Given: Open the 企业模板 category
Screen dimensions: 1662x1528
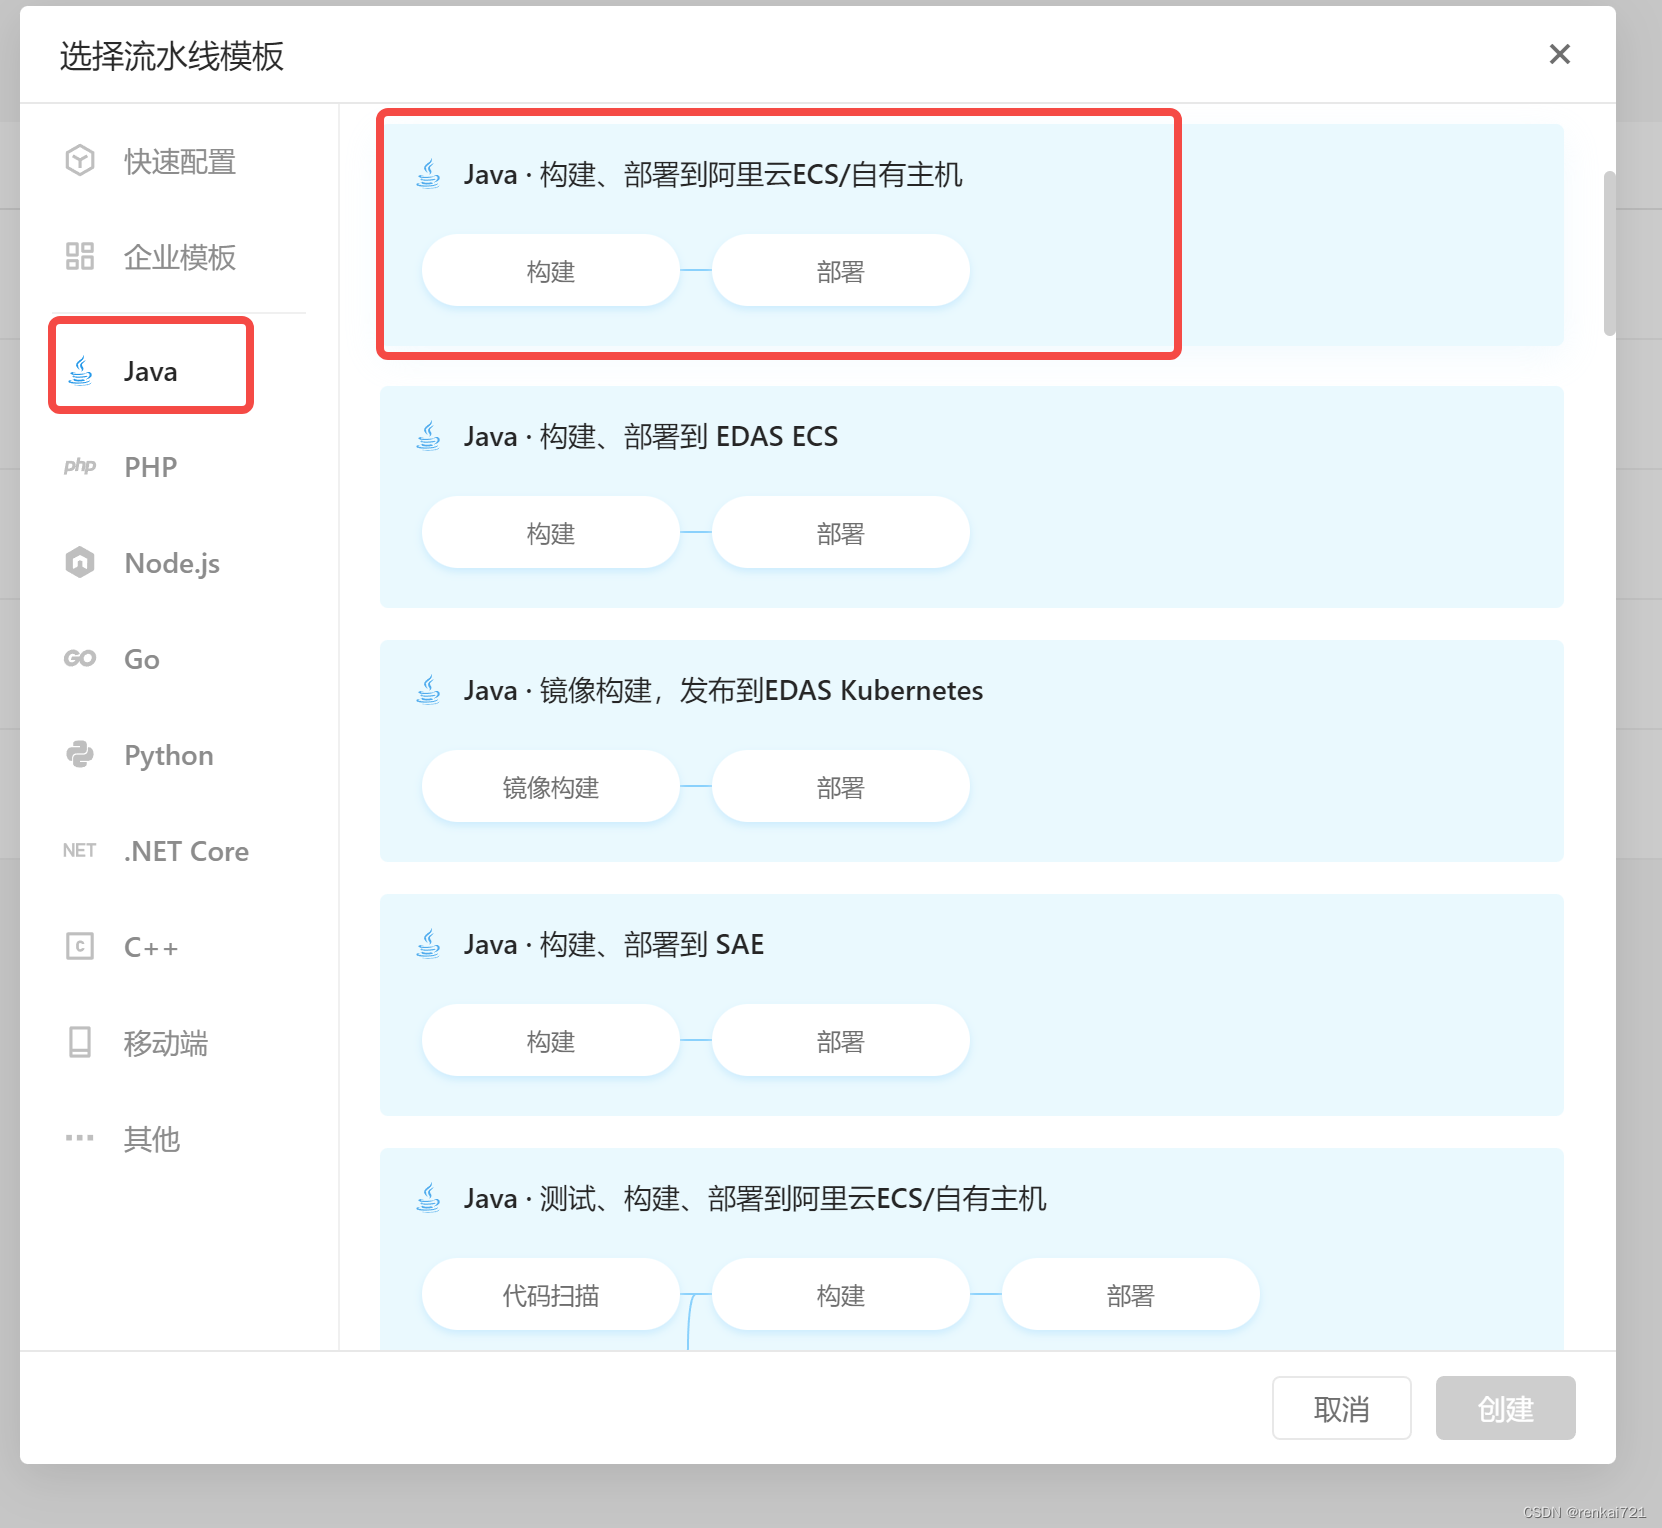Looking at the screenshot, I should (x=178, y=257).
